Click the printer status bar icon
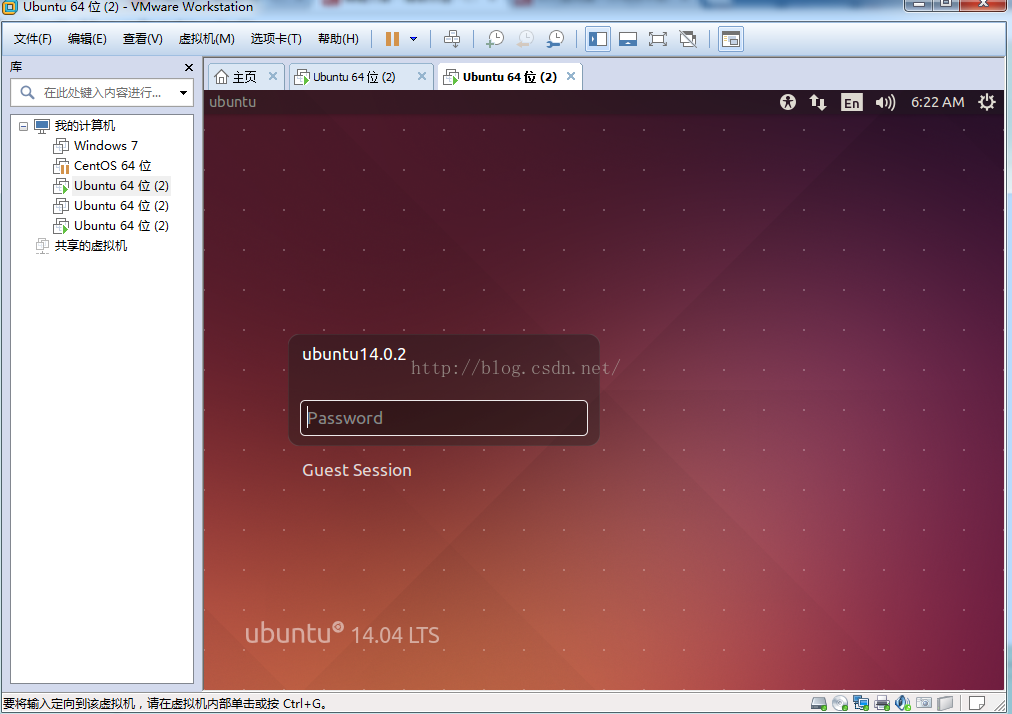The width and height of the screenshot is (1012, 714). tap(882, 703)
